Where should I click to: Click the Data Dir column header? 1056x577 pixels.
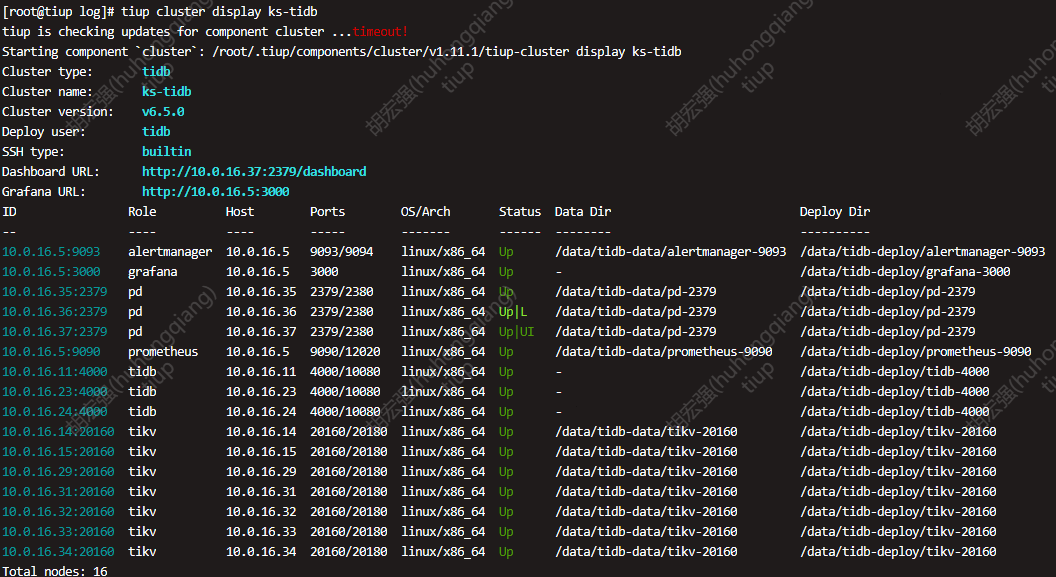click(583, 212)
